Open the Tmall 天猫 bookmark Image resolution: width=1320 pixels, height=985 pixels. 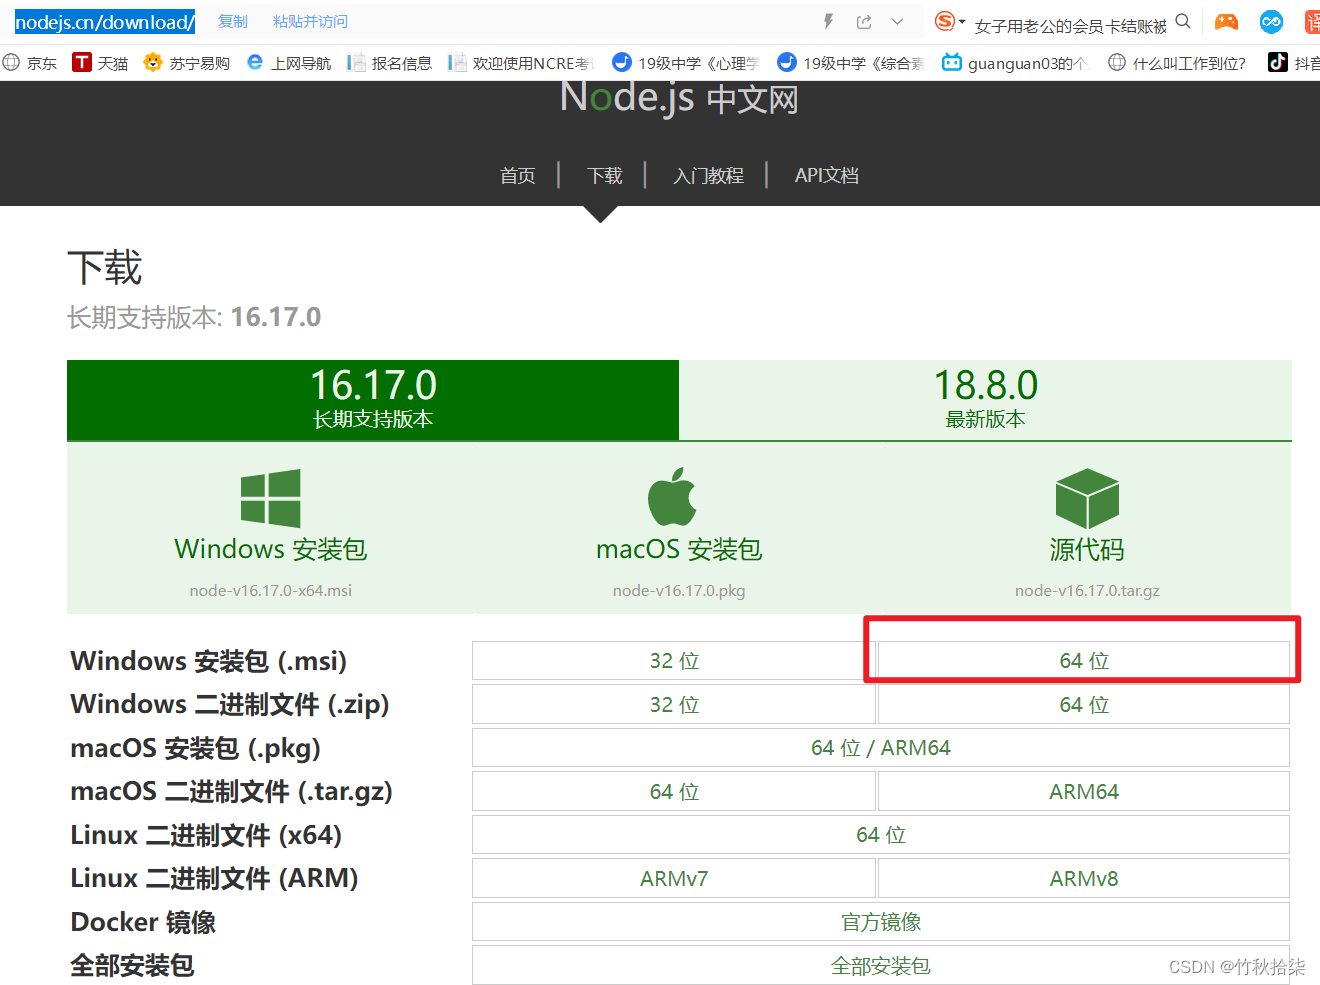click(100, 63)
